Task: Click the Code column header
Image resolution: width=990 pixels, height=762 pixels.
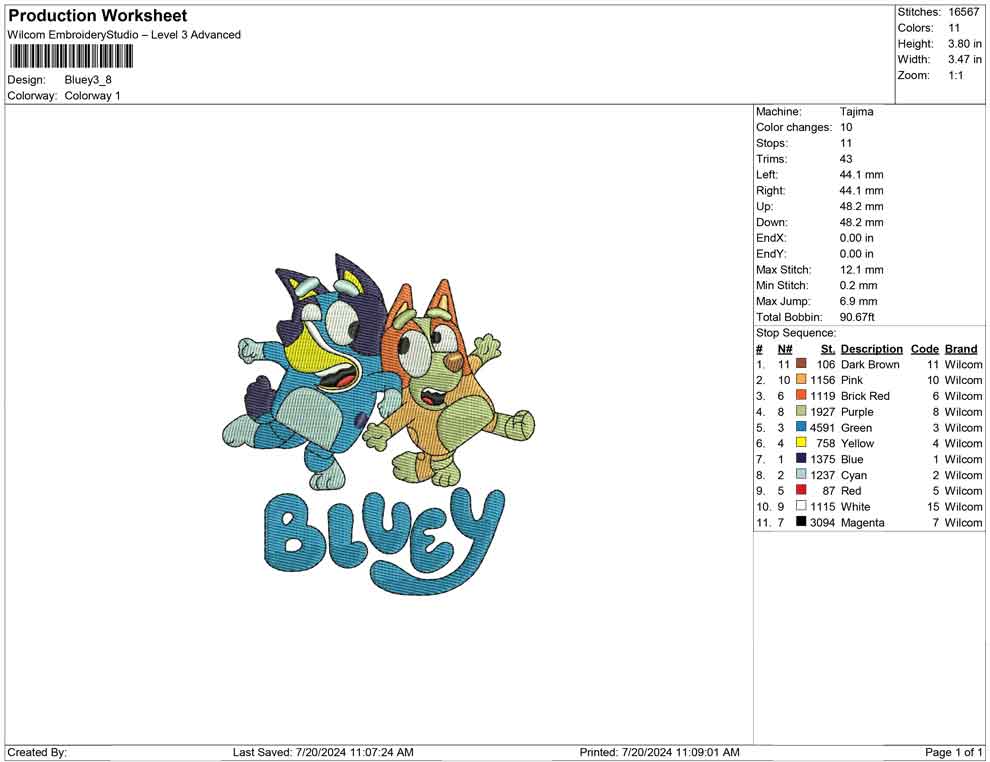Action: click(x=925, y=349)
